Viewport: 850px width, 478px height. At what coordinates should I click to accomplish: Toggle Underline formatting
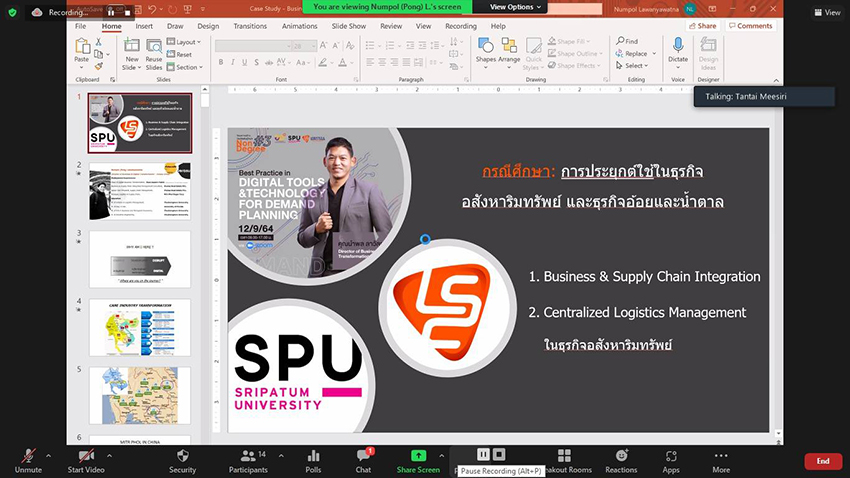point(244,63)
